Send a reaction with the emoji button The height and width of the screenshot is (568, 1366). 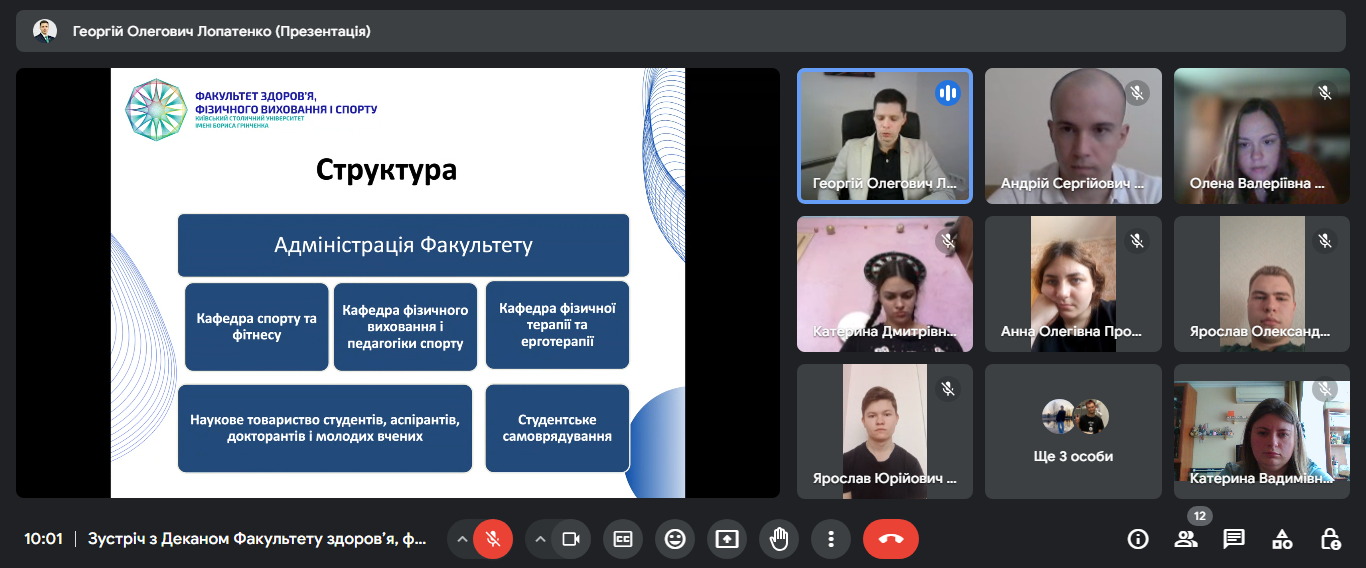click(675, 539)
